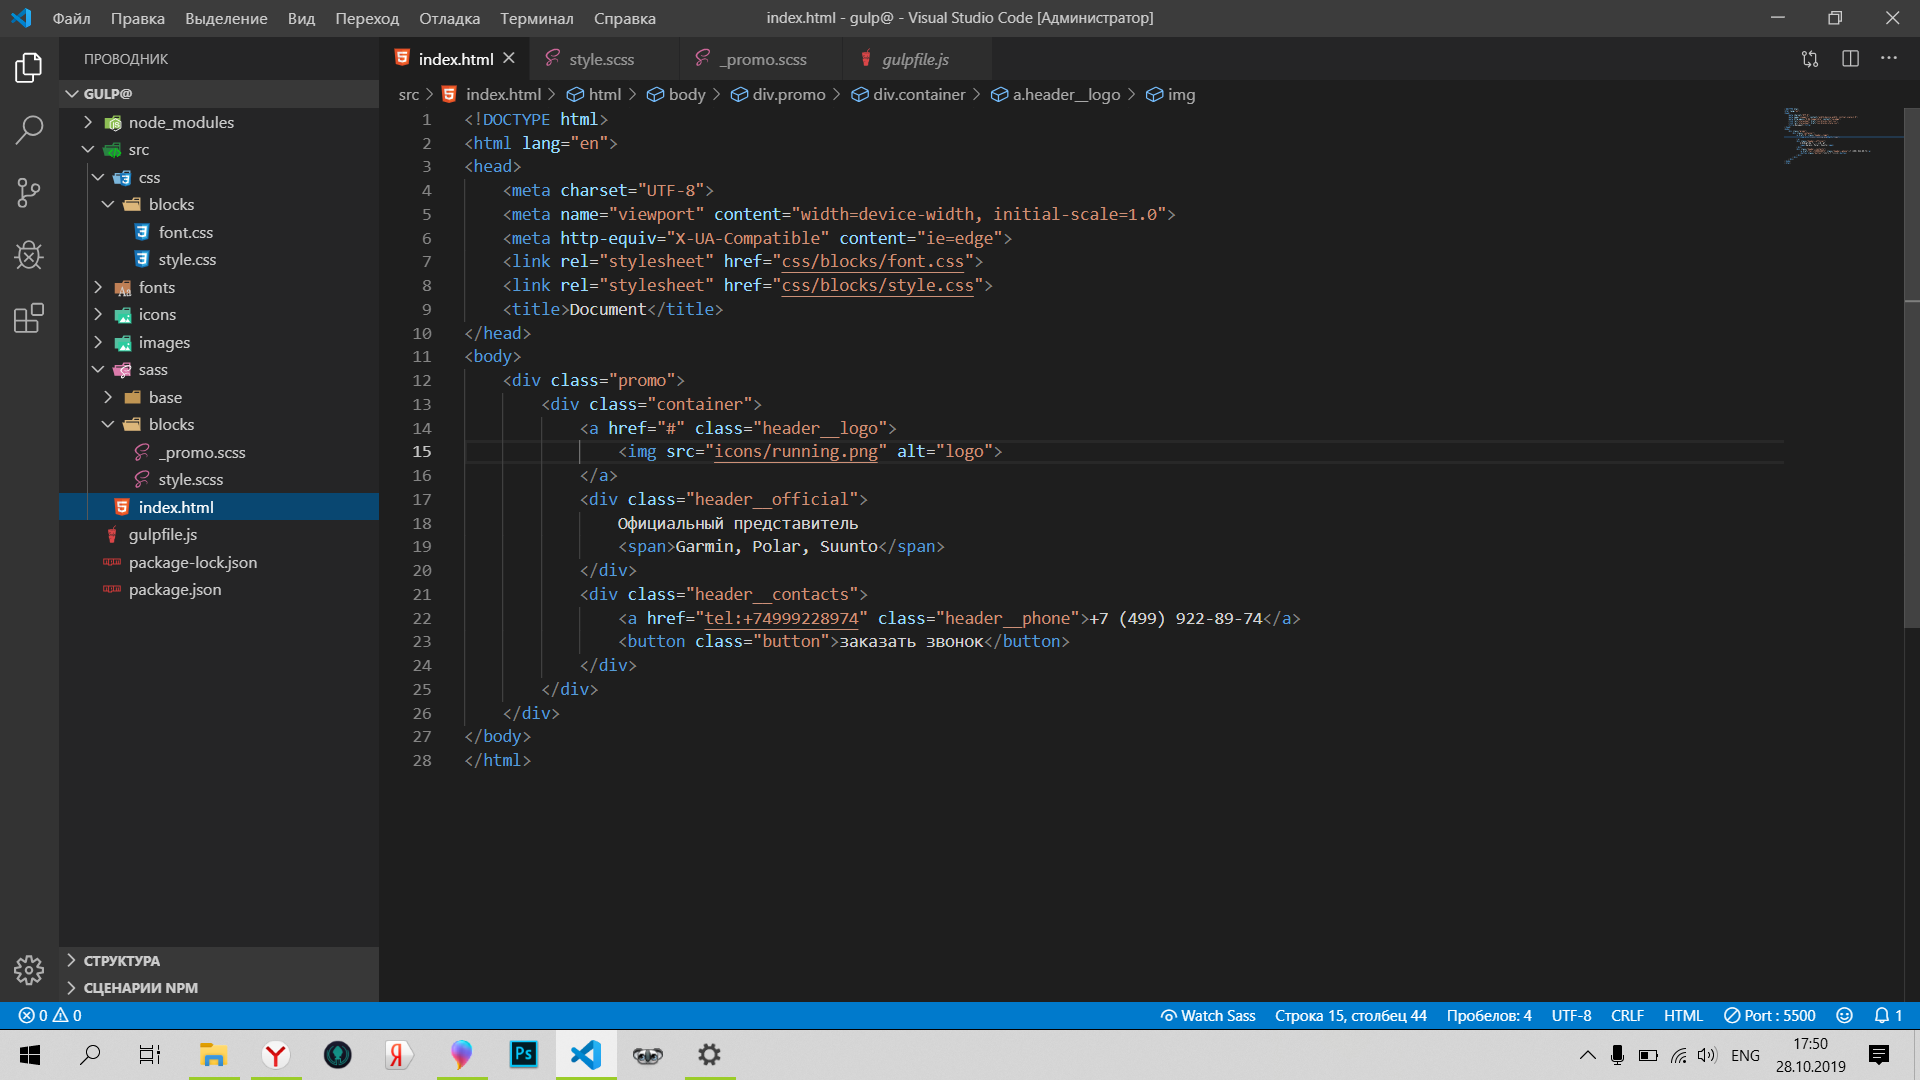Open the editor More Actions ellipsis
The height and width of the screenshot is (1080, 1920).
(1888, 59)
